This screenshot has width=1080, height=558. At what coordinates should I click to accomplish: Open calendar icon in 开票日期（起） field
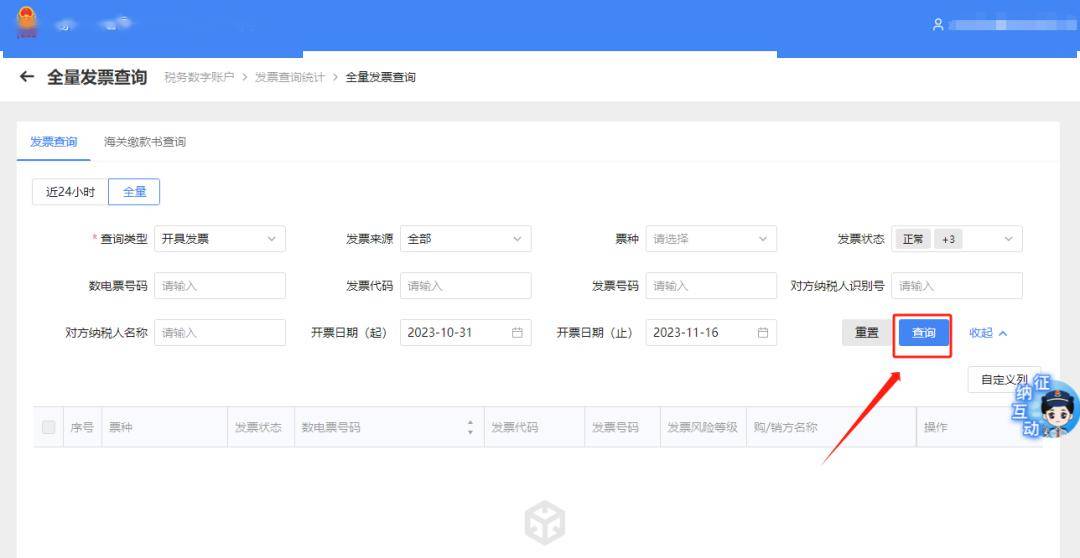coord(517,333)
